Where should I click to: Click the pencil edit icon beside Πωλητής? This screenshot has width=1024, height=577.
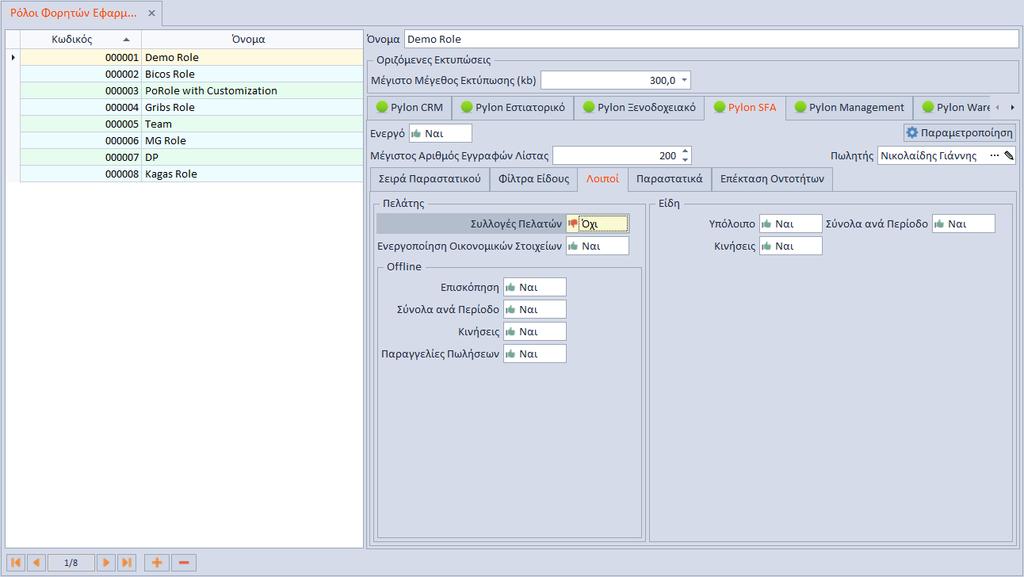pyautogui.click(x=1009, y=155)
